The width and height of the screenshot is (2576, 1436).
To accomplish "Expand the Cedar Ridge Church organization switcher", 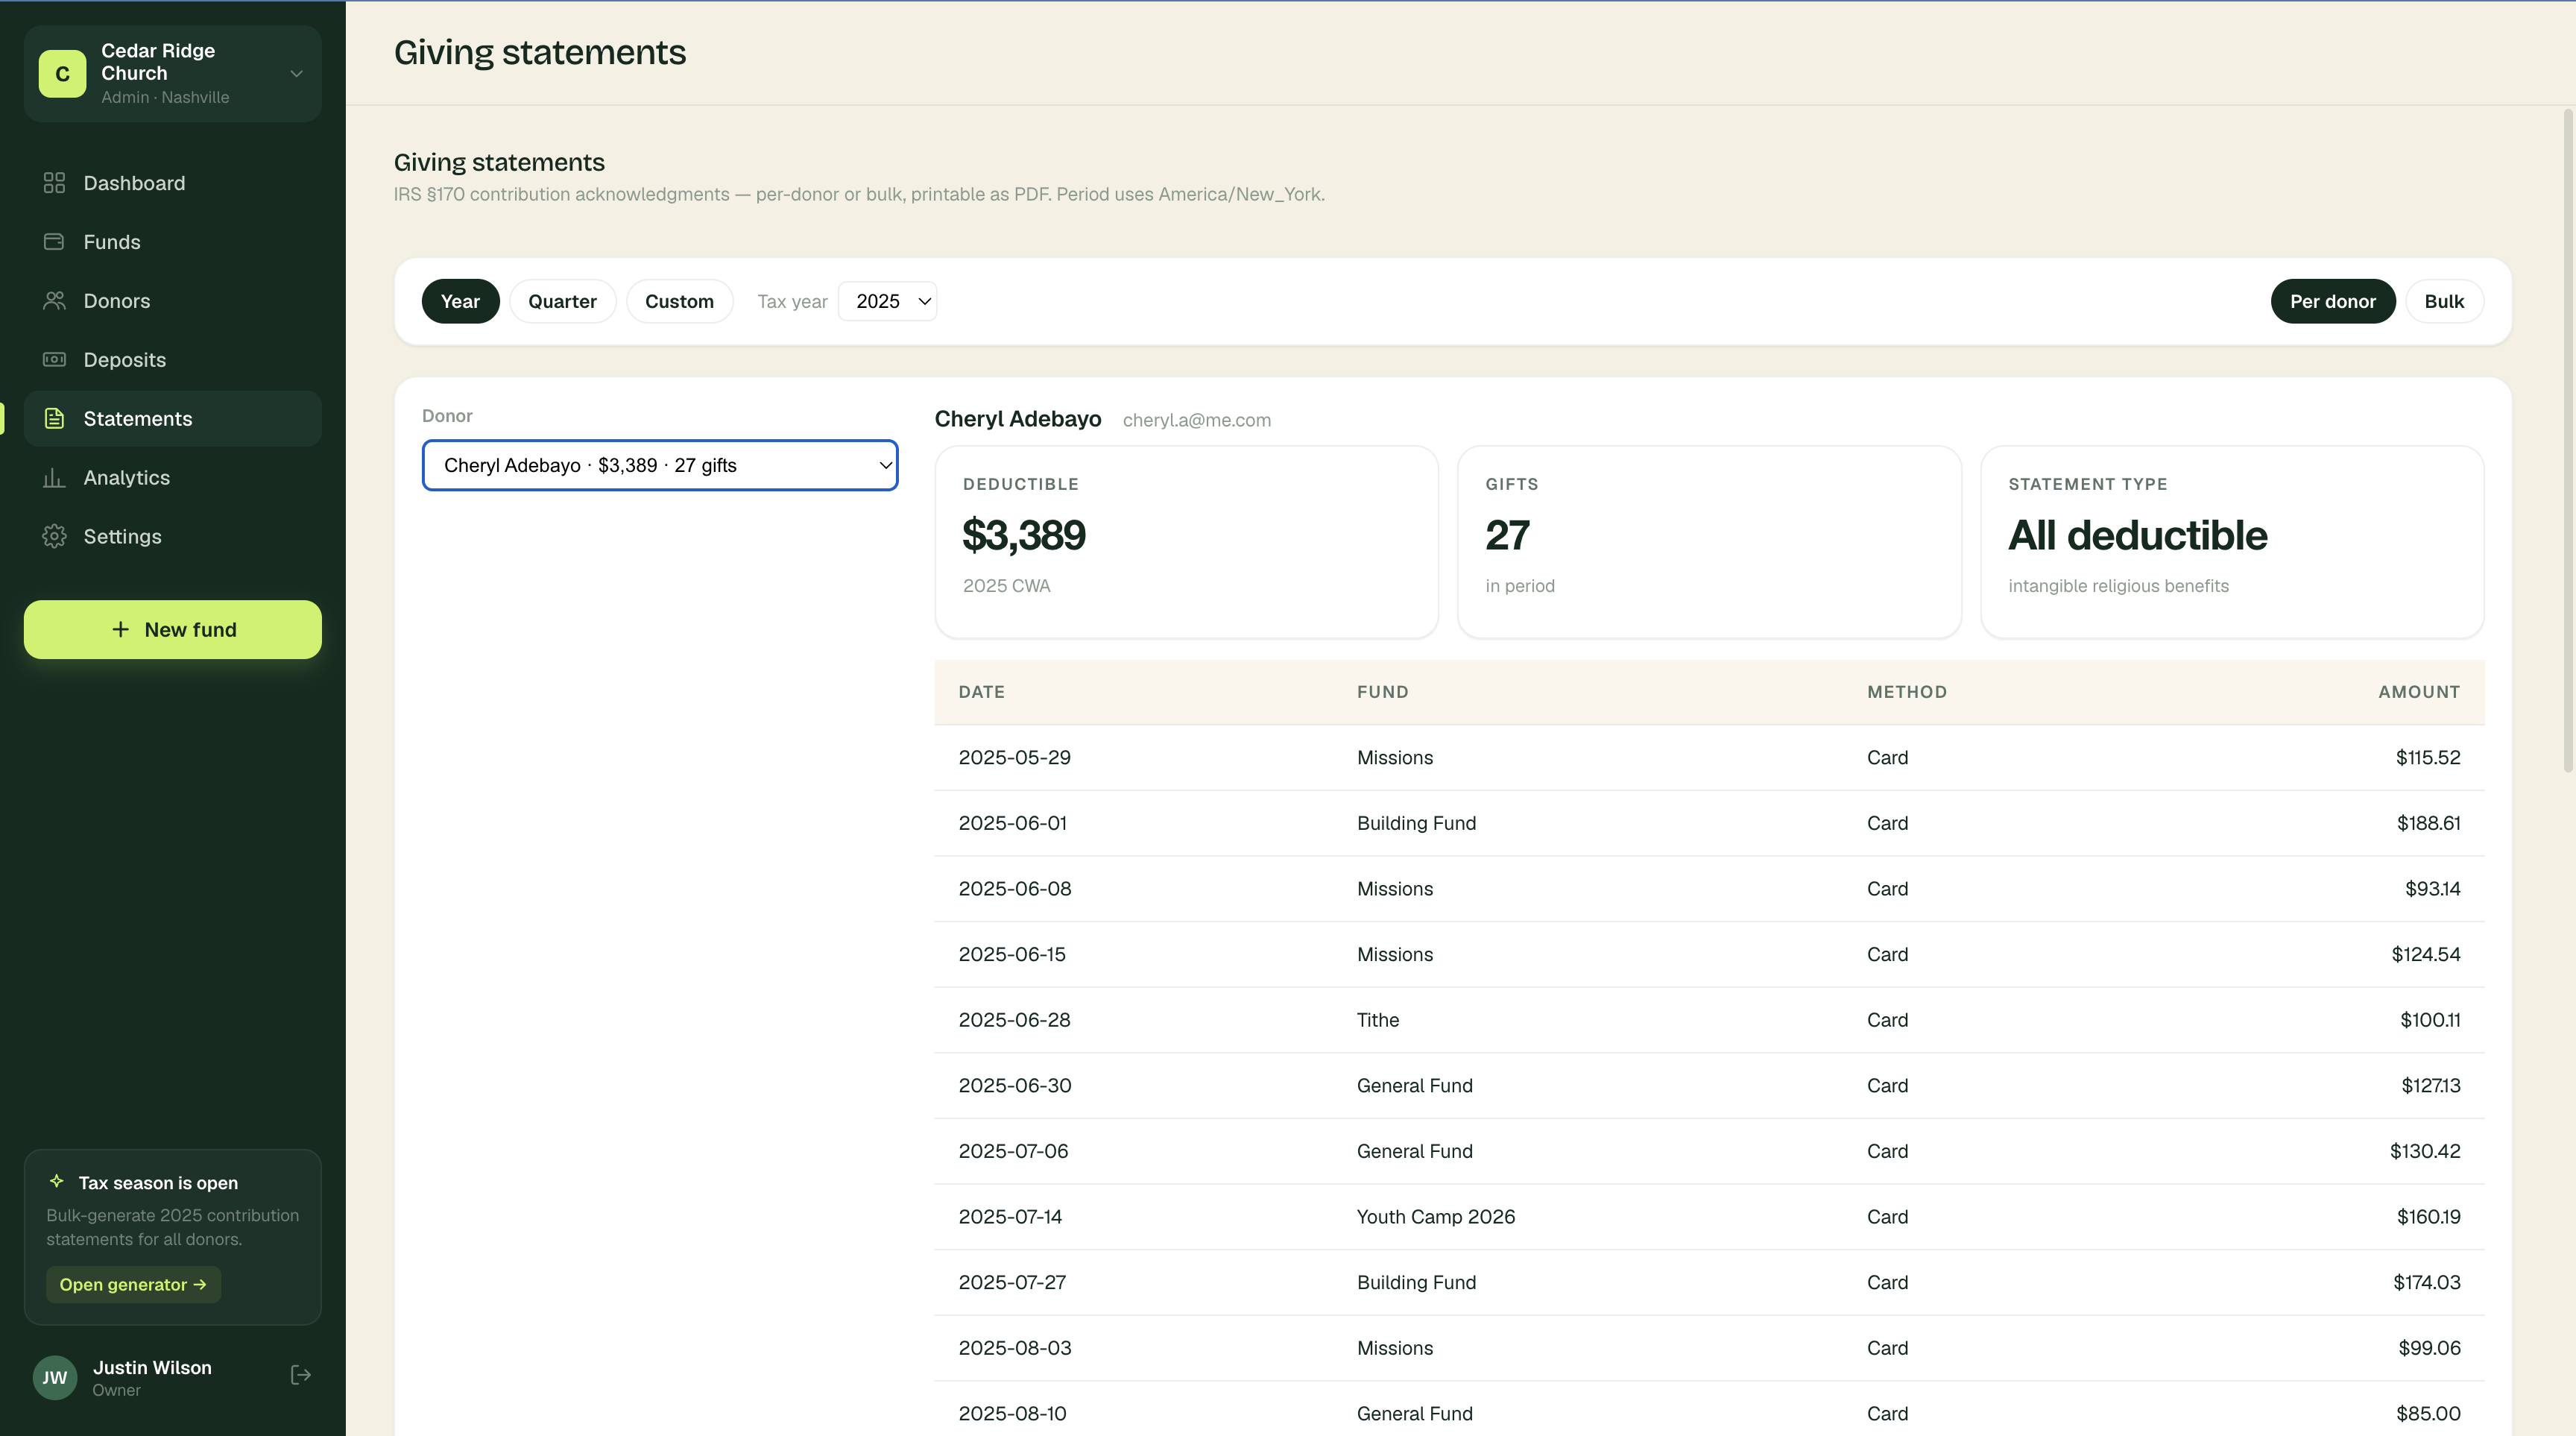I will [173, 74].
